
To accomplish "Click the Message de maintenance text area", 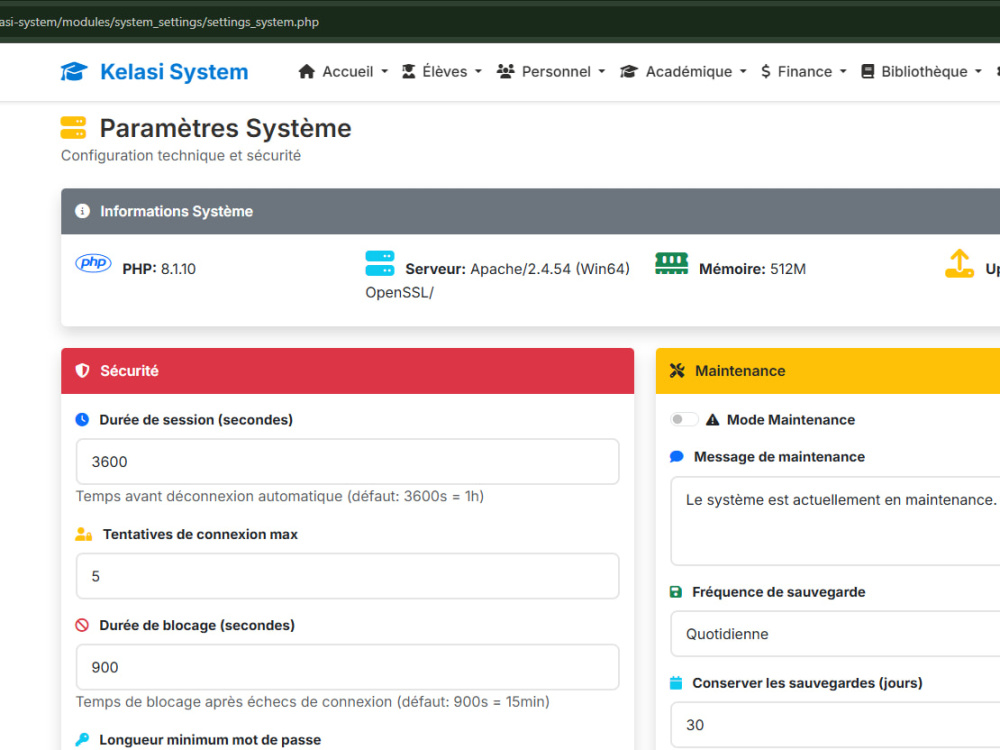I will pos(835,521).
